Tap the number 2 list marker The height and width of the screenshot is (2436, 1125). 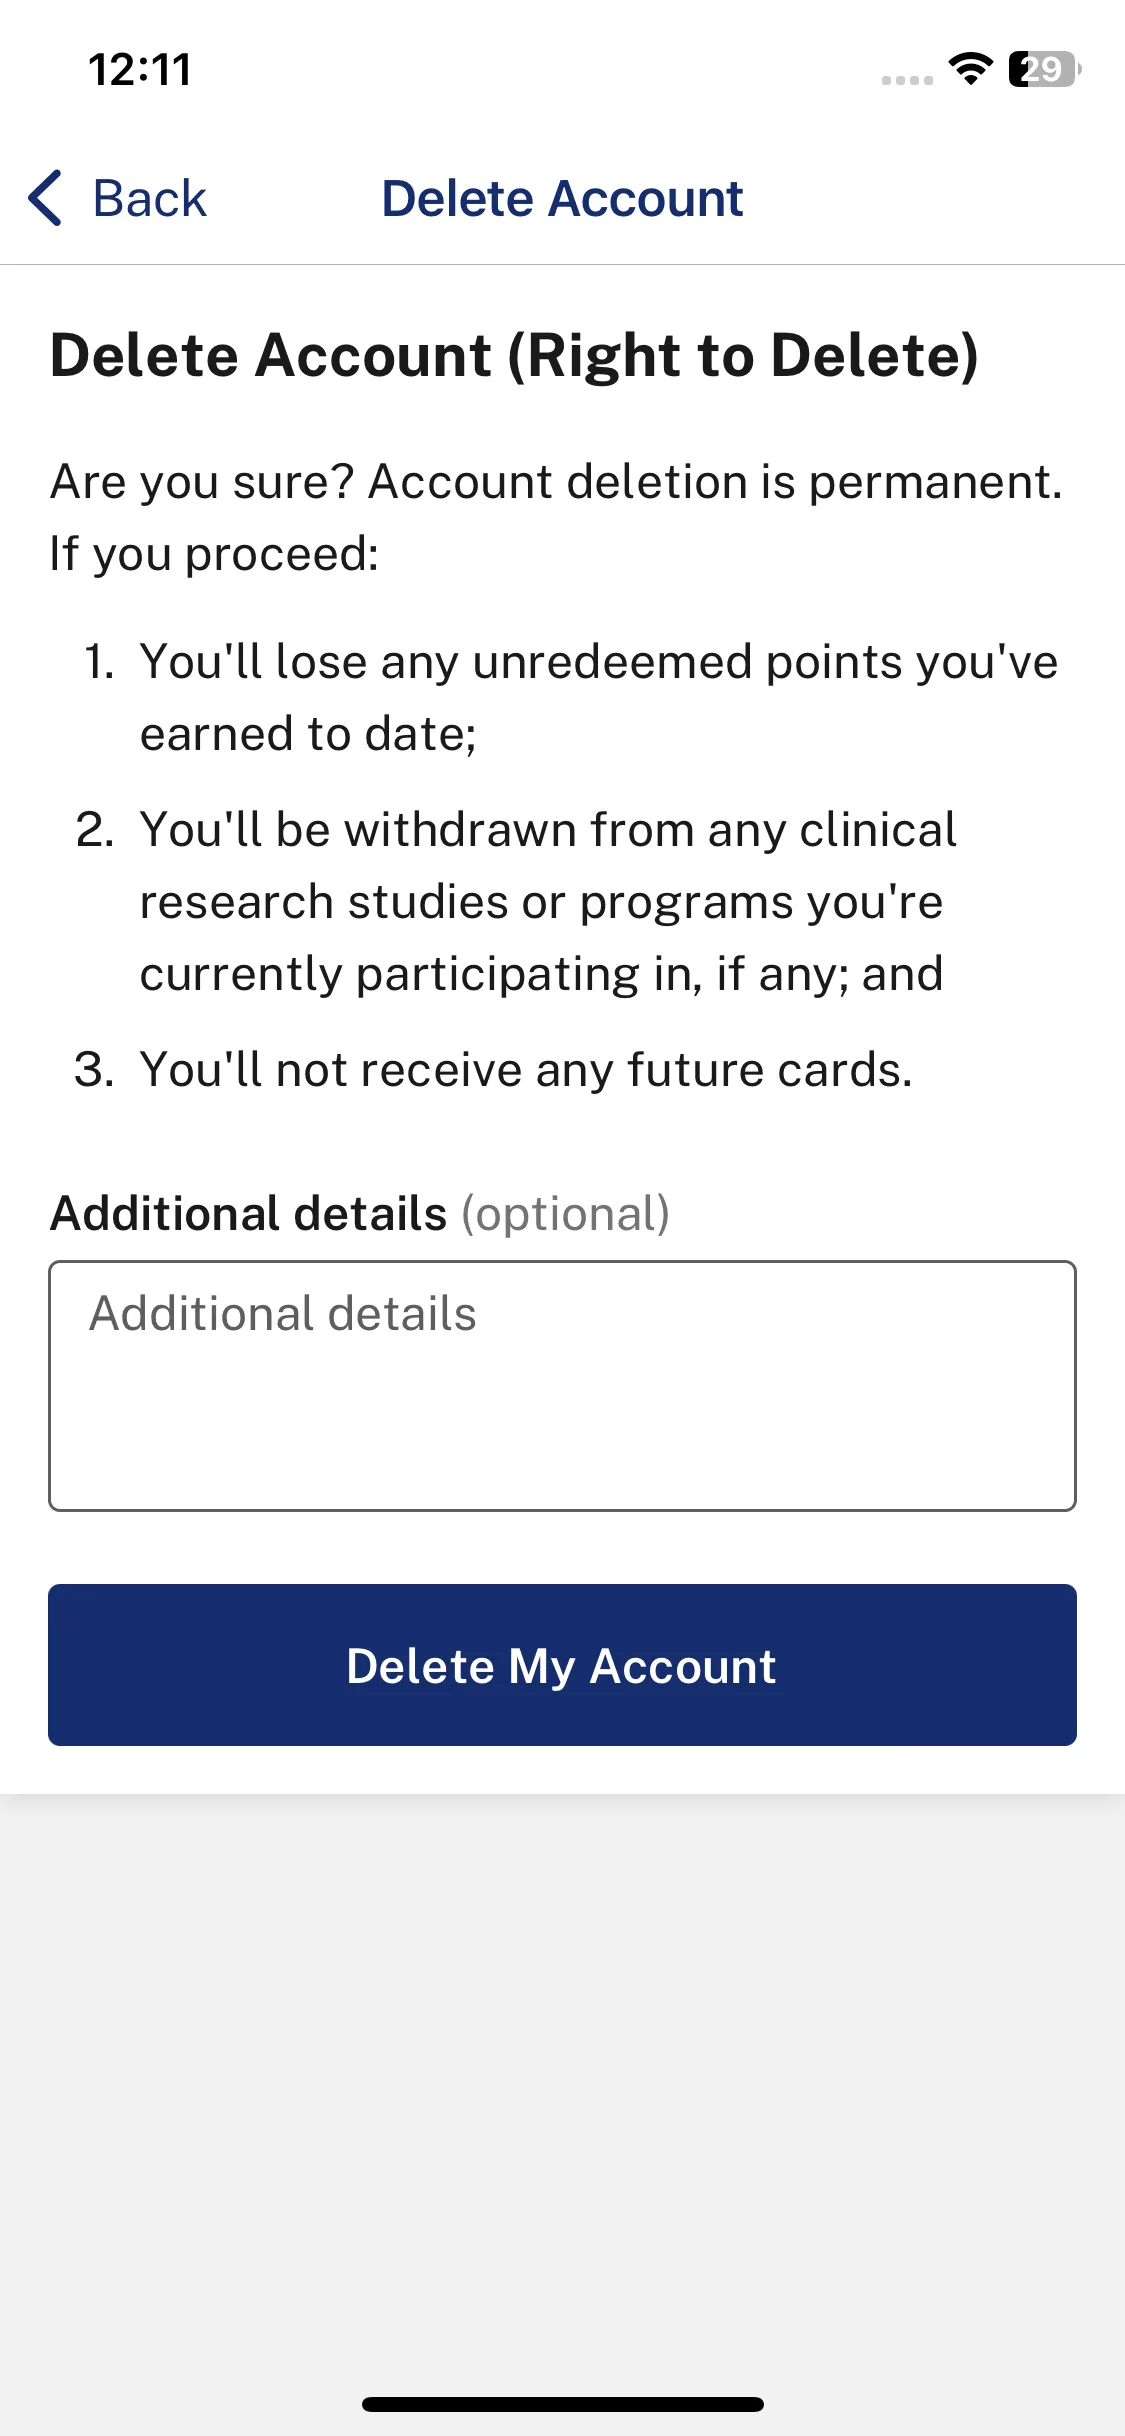95,829
